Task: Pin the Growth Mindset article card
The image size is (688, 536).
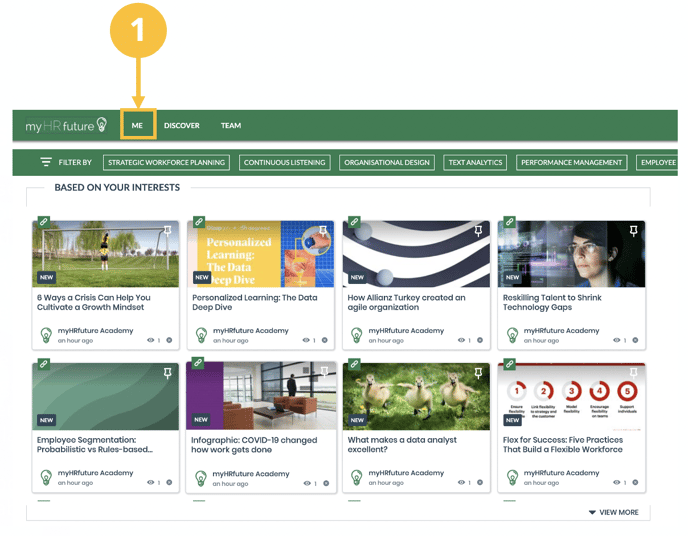Action: click(x=168, y=231)
